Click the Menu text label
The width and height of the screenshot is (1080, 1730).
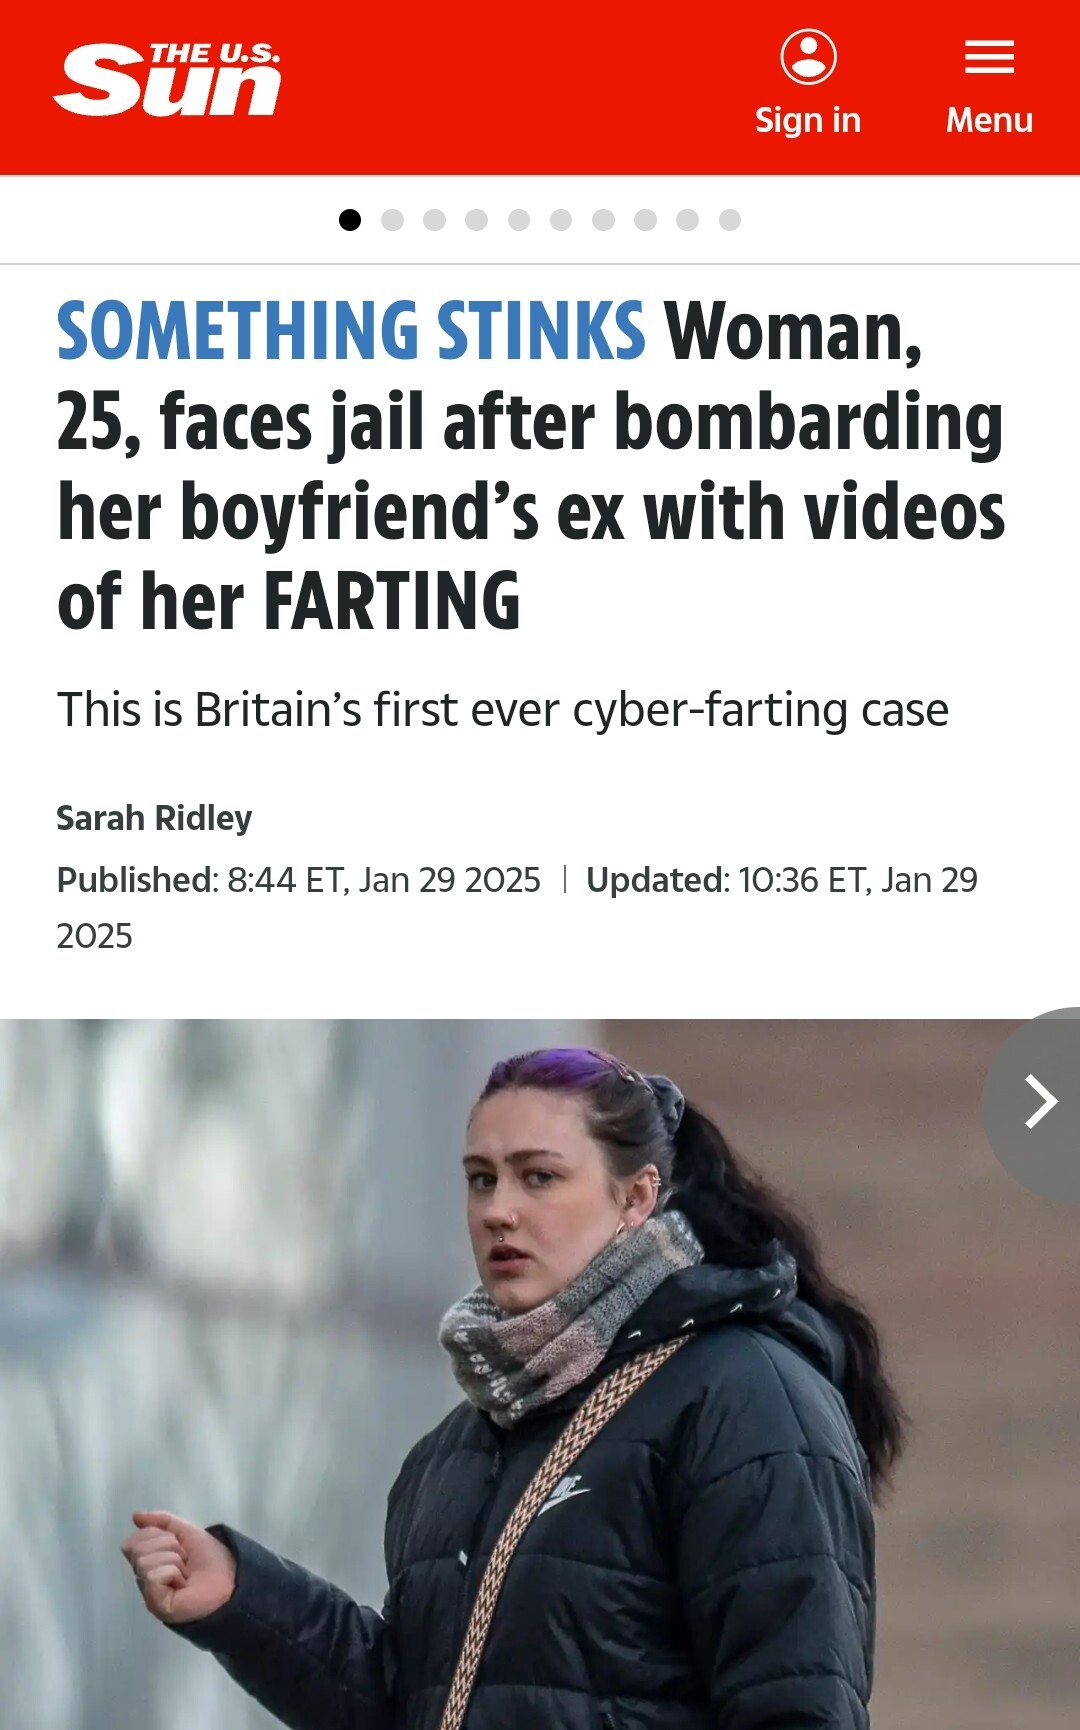pos(989,120)
